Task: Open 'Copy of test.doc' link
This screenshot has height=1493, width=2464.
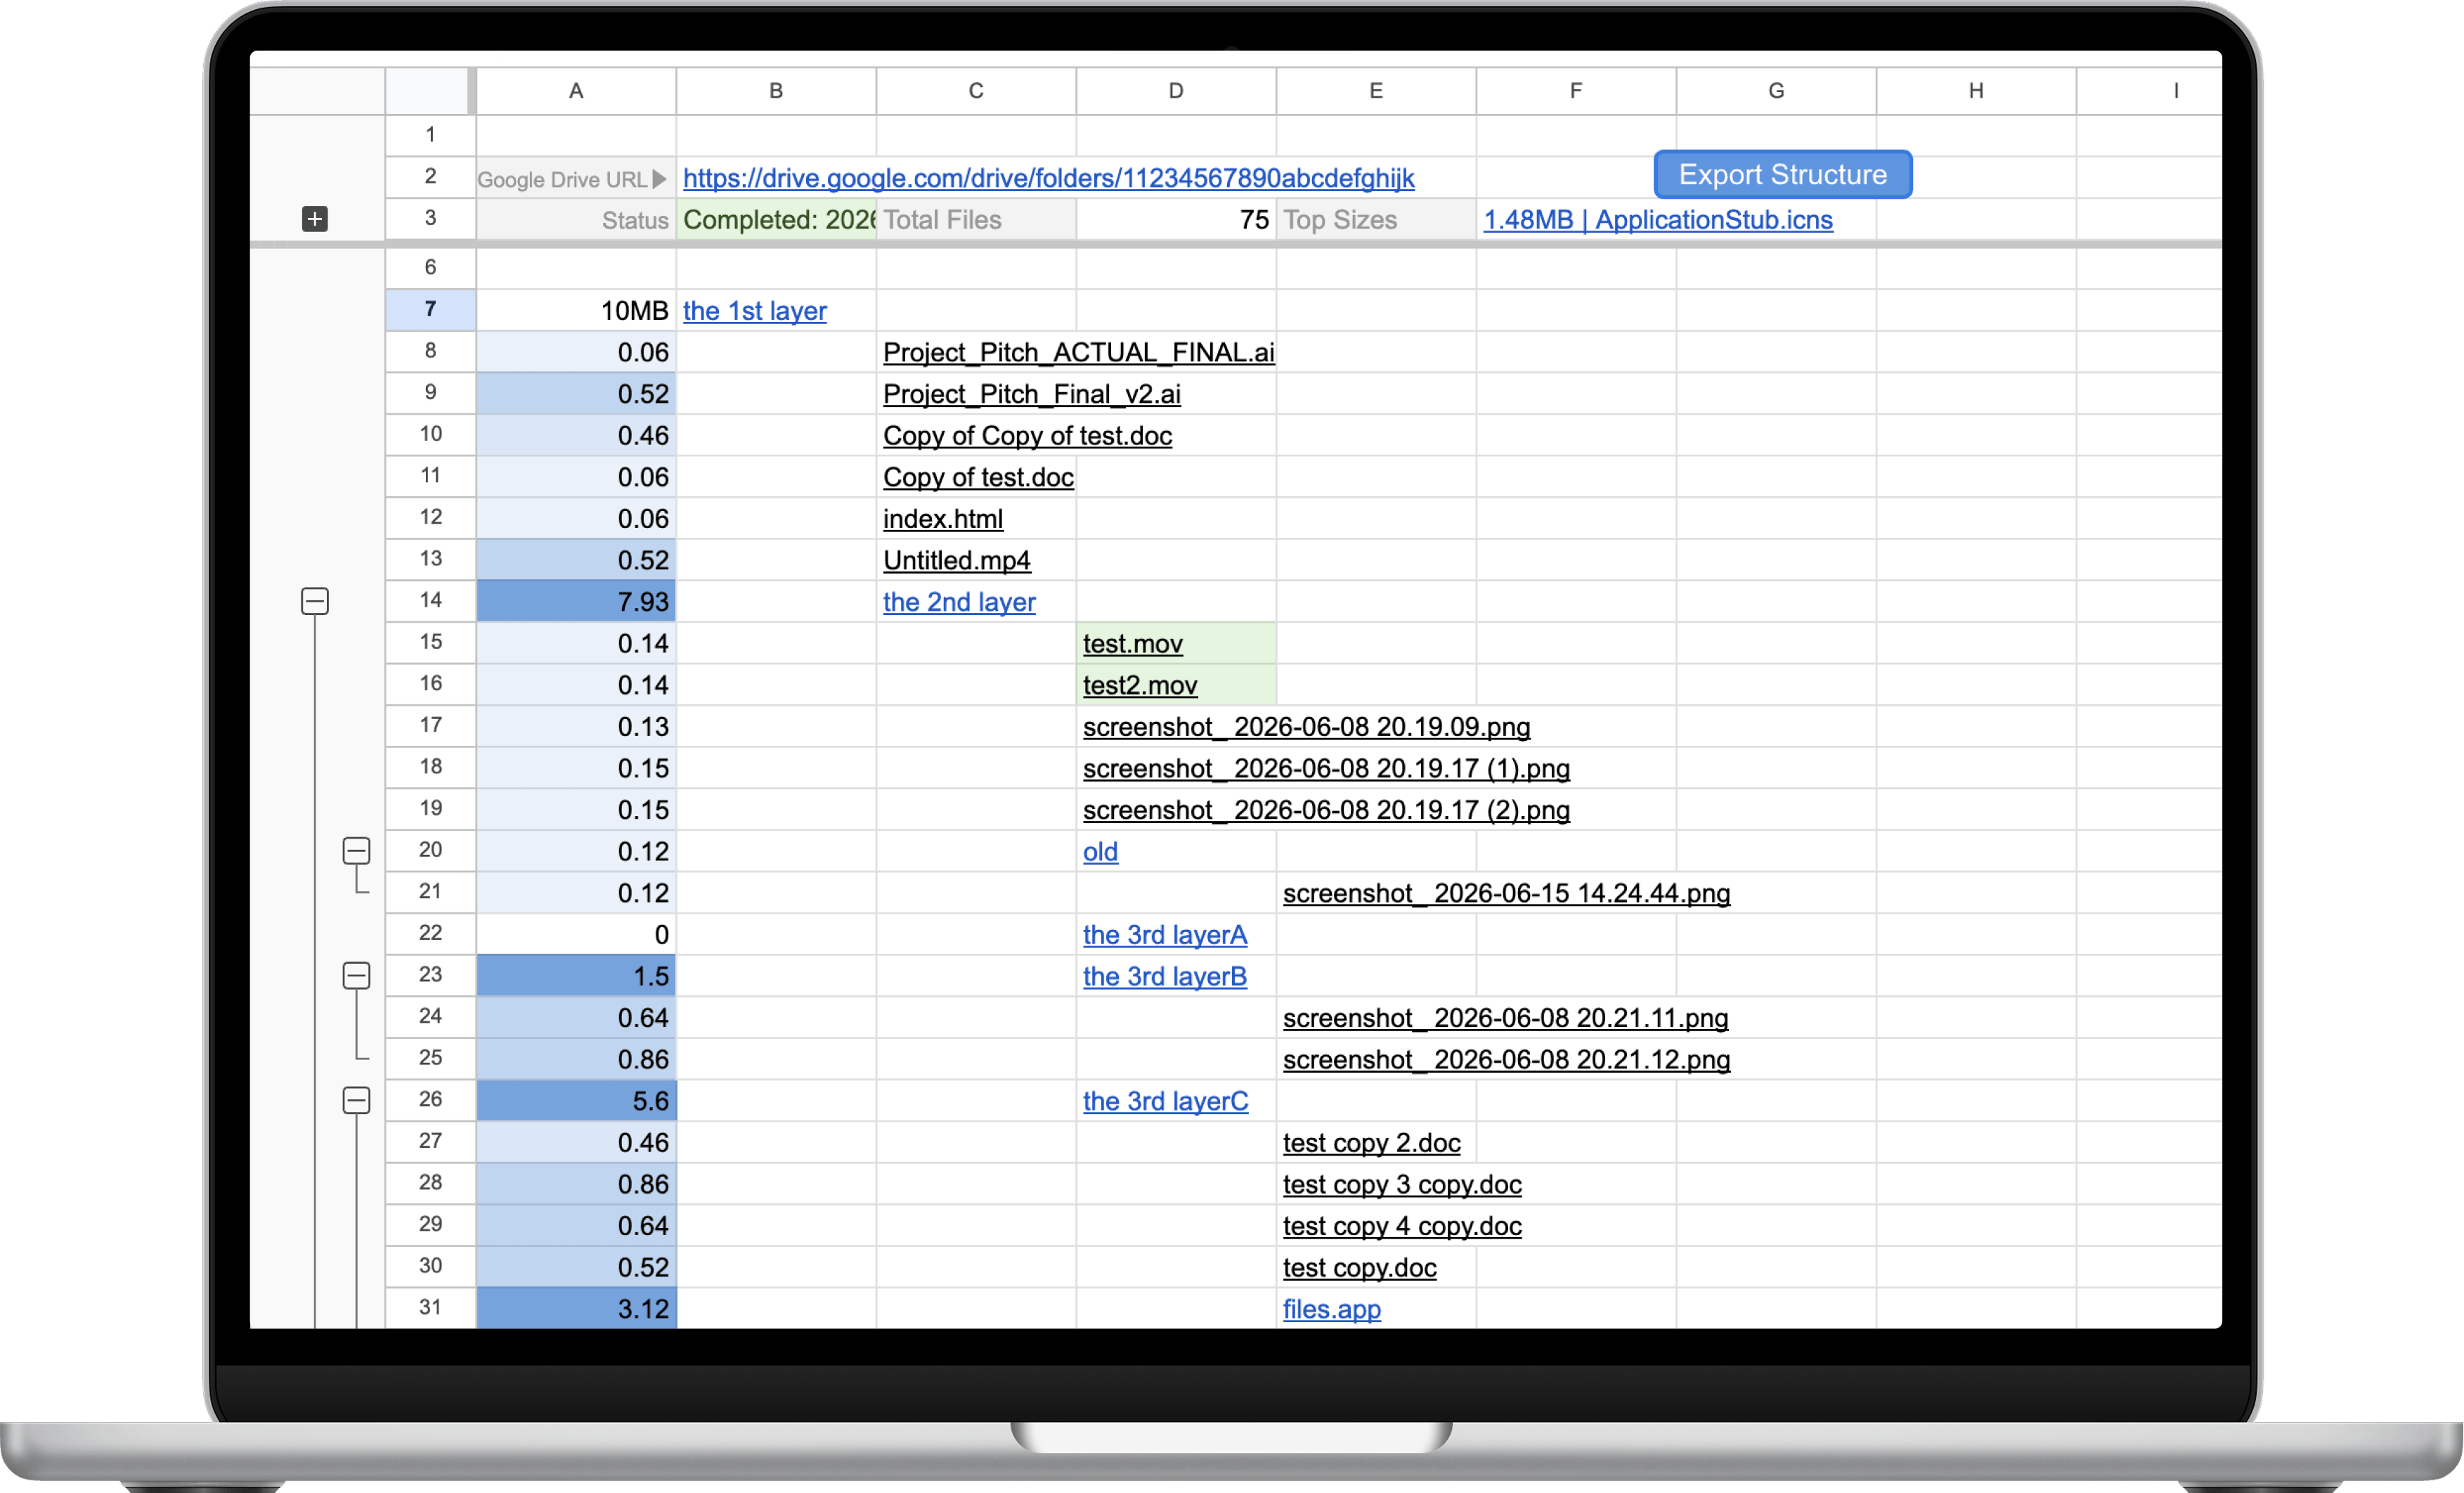Action: tap(978, 478)
